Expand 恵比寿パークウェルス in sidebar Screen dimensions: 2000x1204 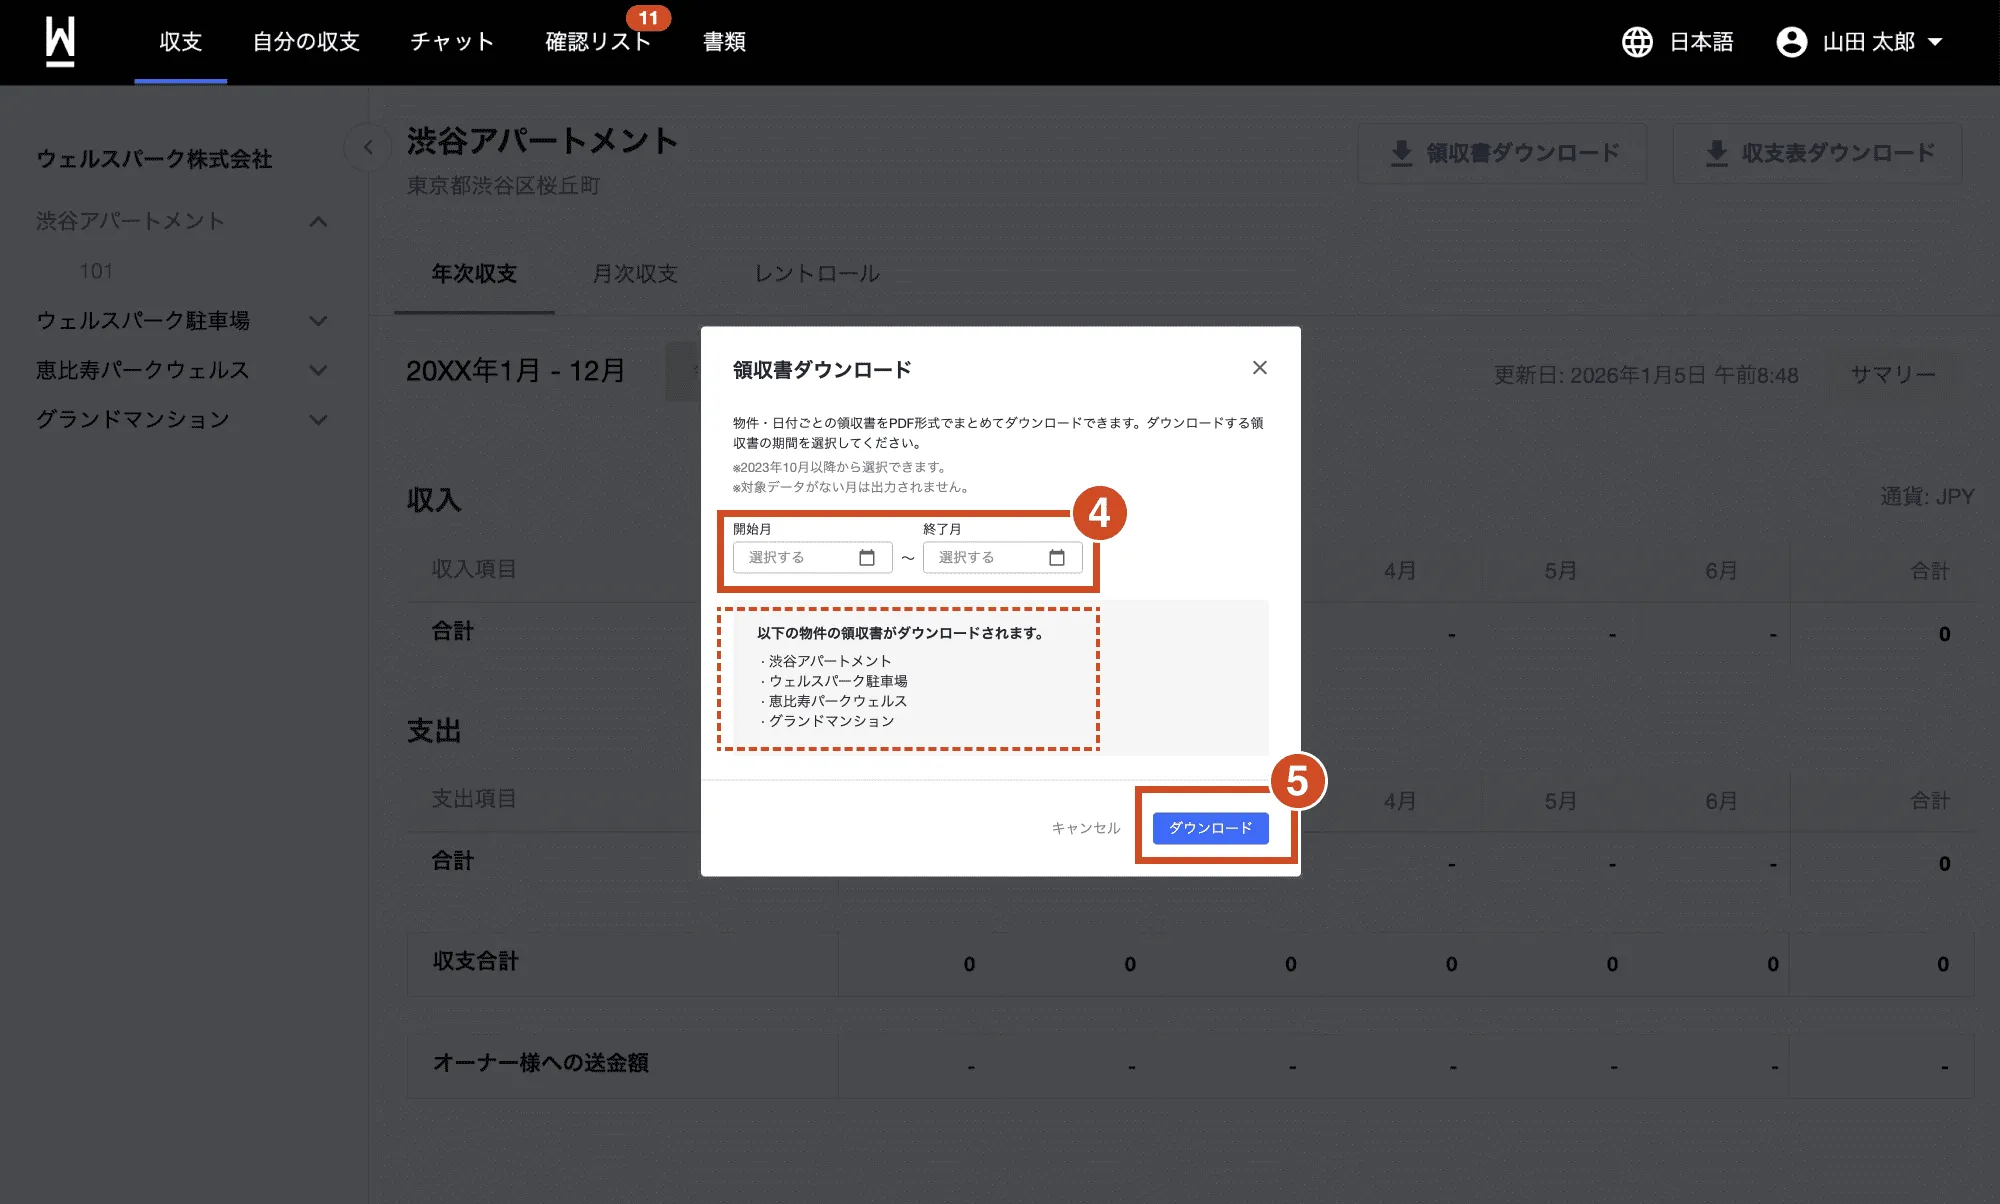point(318,370)
